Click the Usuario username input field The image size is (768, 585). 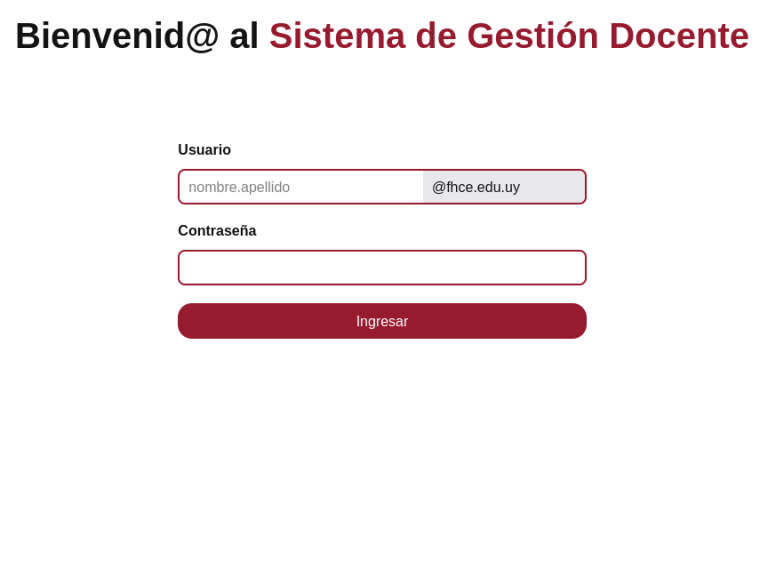tap(301, 187)
